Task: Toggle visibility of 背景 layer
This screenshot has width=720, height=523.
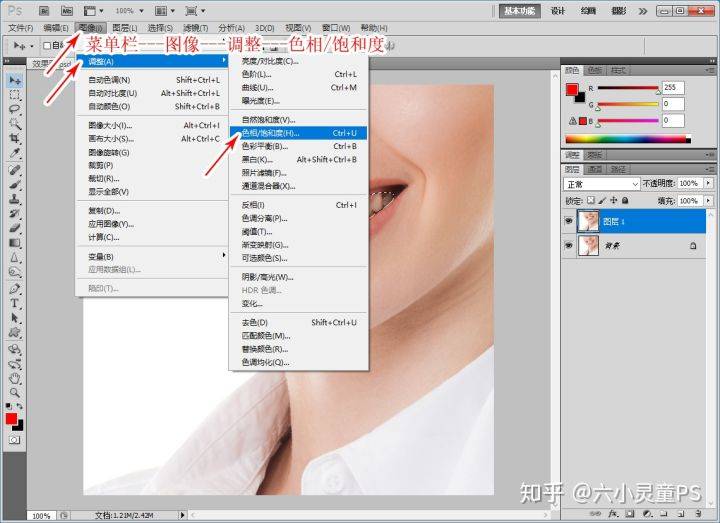Action: (569, 246)
